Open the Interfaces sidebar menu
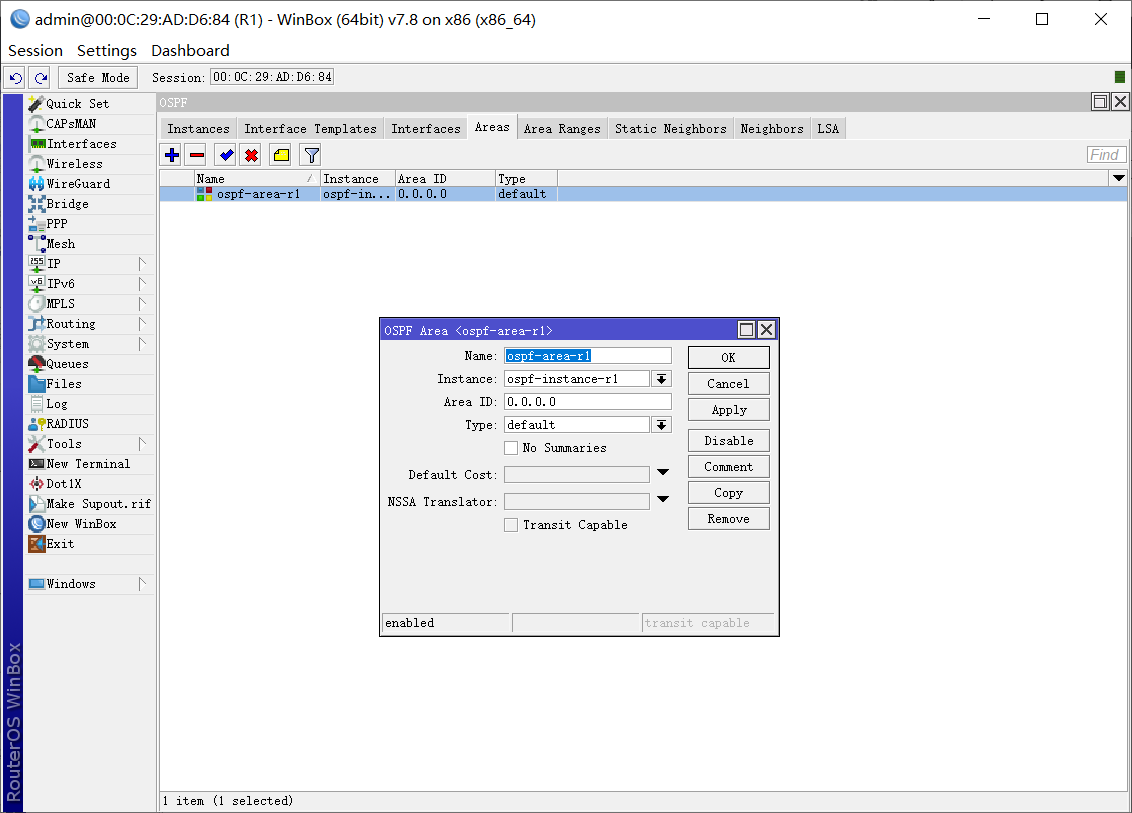Viewport: 1132px width, 813px height. pos(90,144)
